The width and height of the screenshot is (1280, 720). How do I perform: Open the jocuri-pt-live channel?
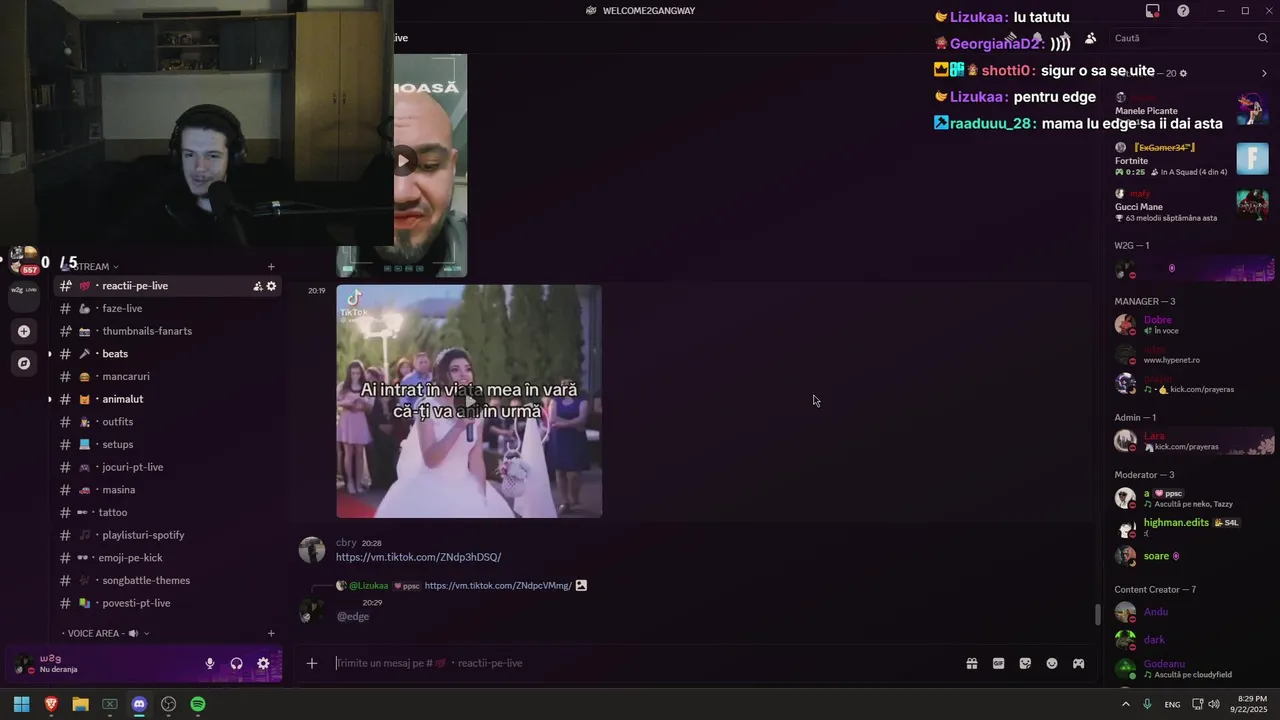(x=166, y=467)
